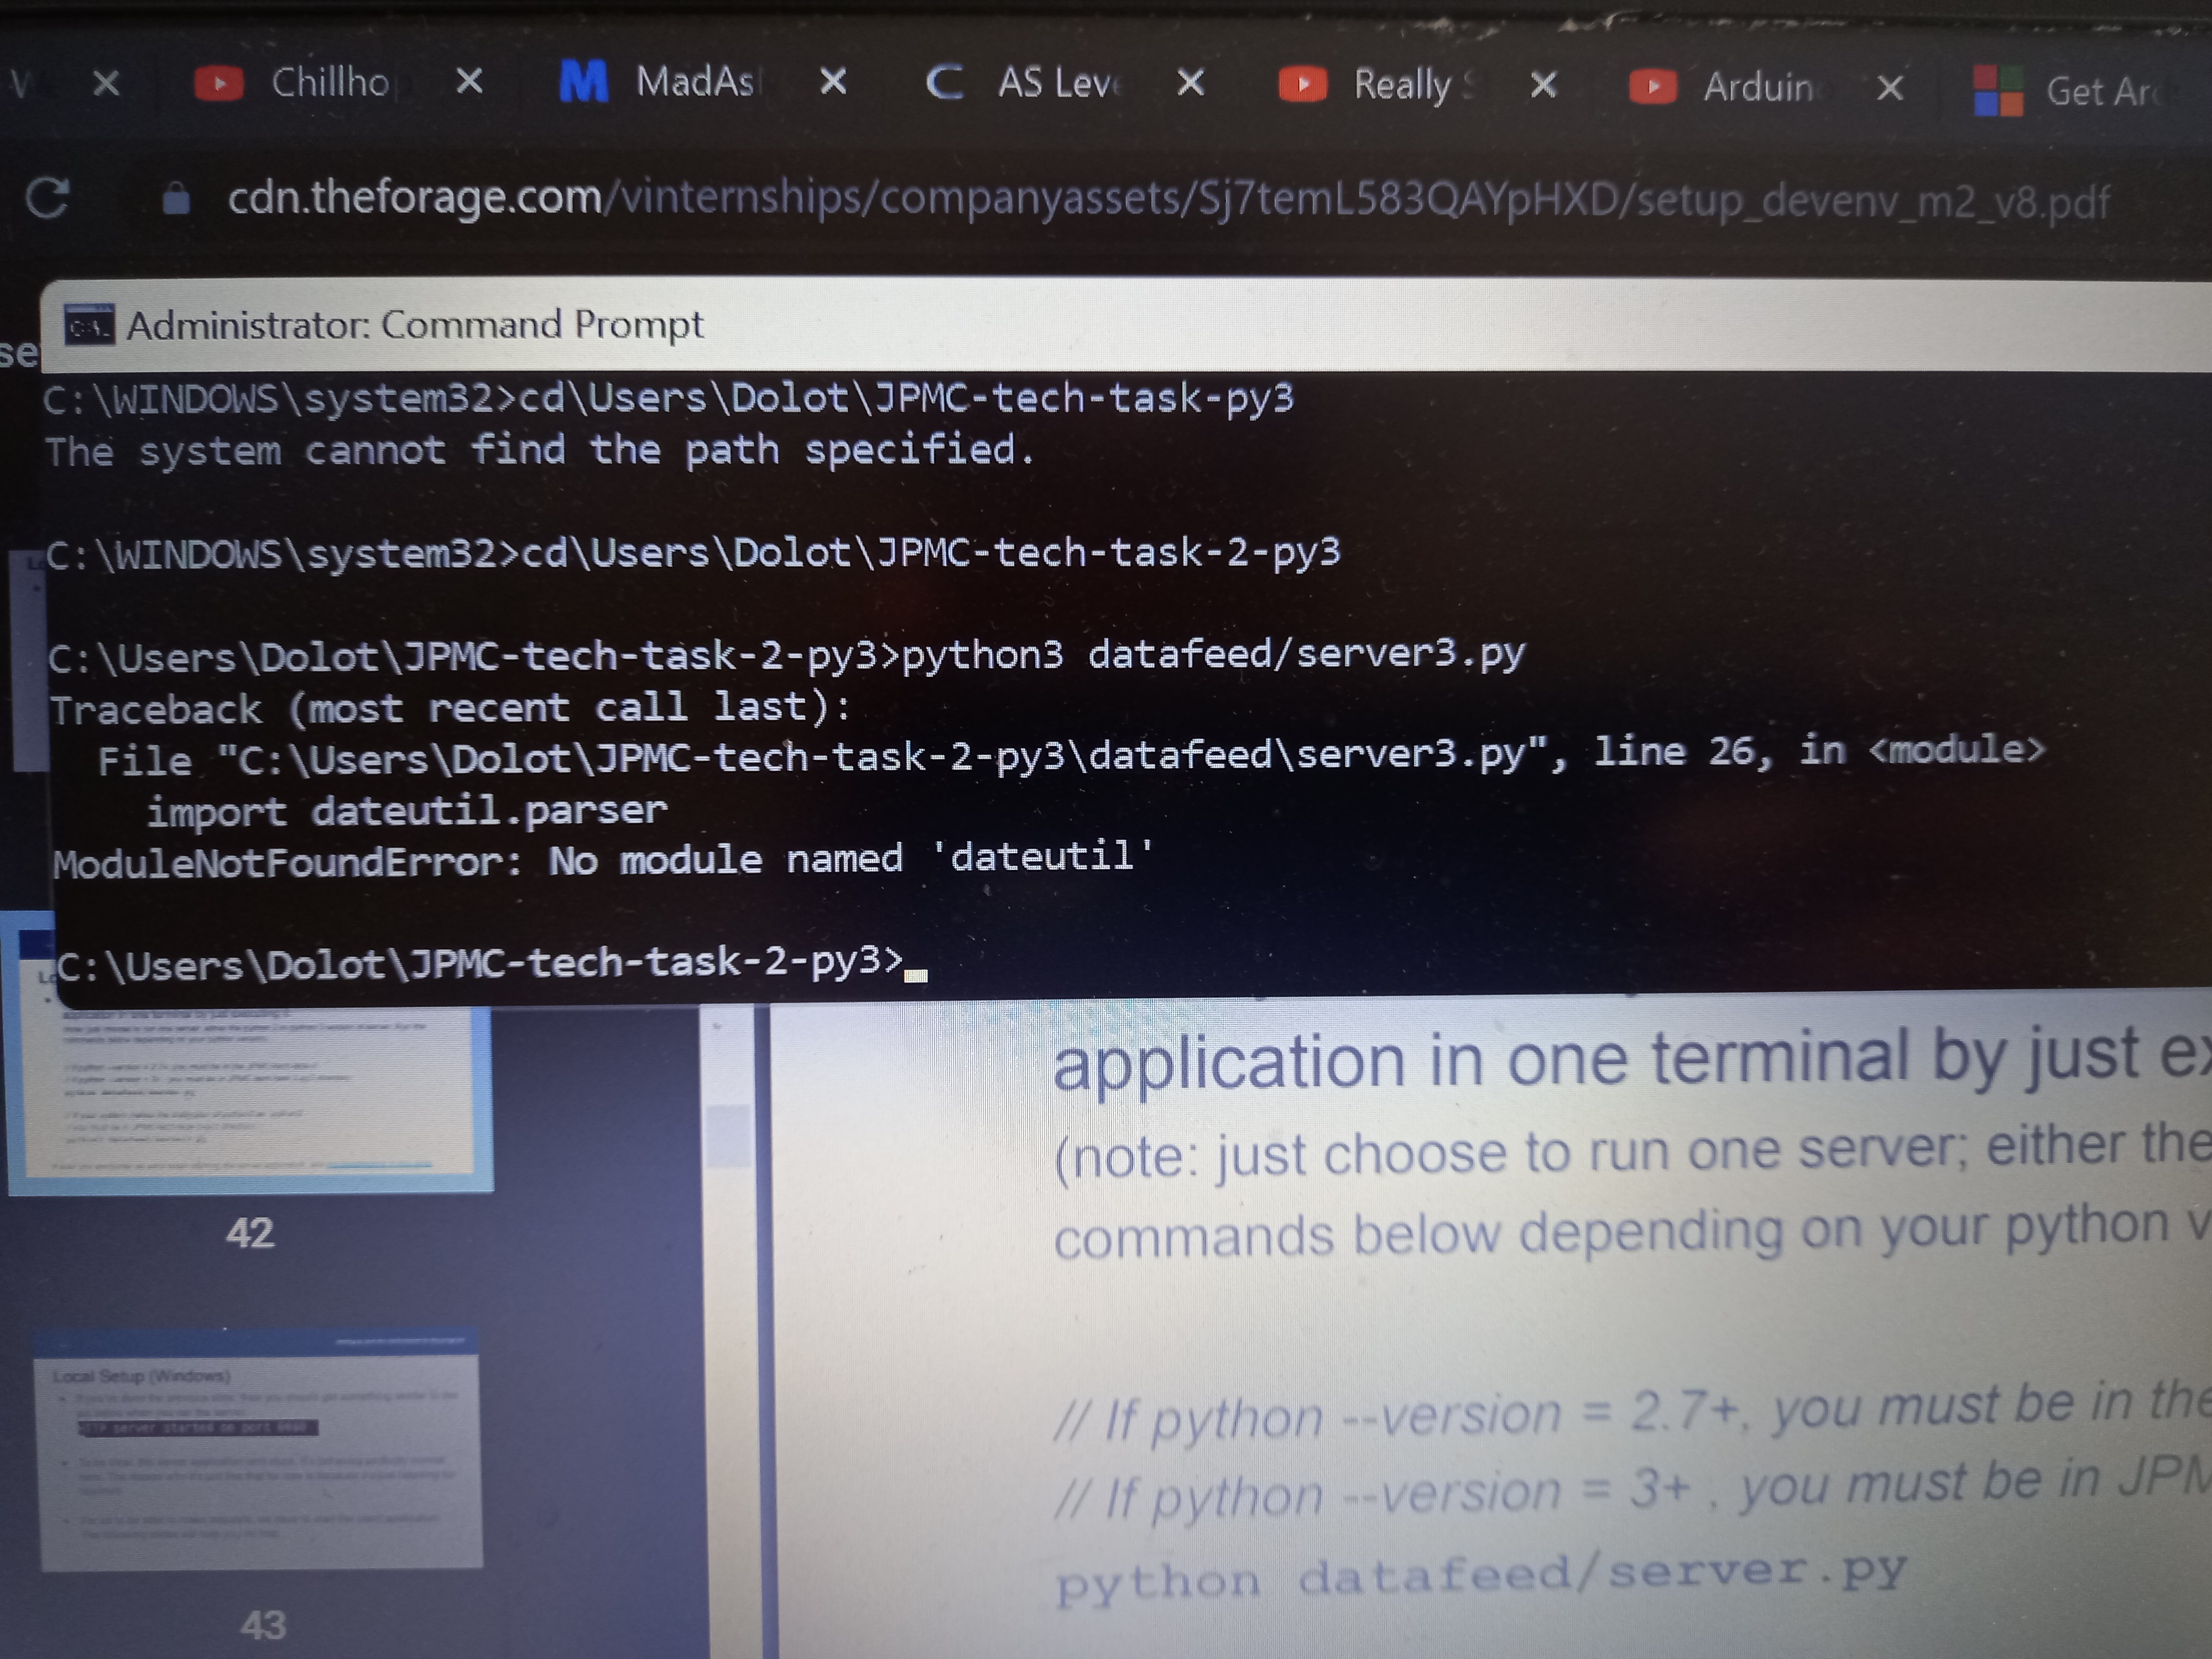Click the 'ModuleNotFoundError' error line
The image size is (2212, 1659).
pos(603,860)
